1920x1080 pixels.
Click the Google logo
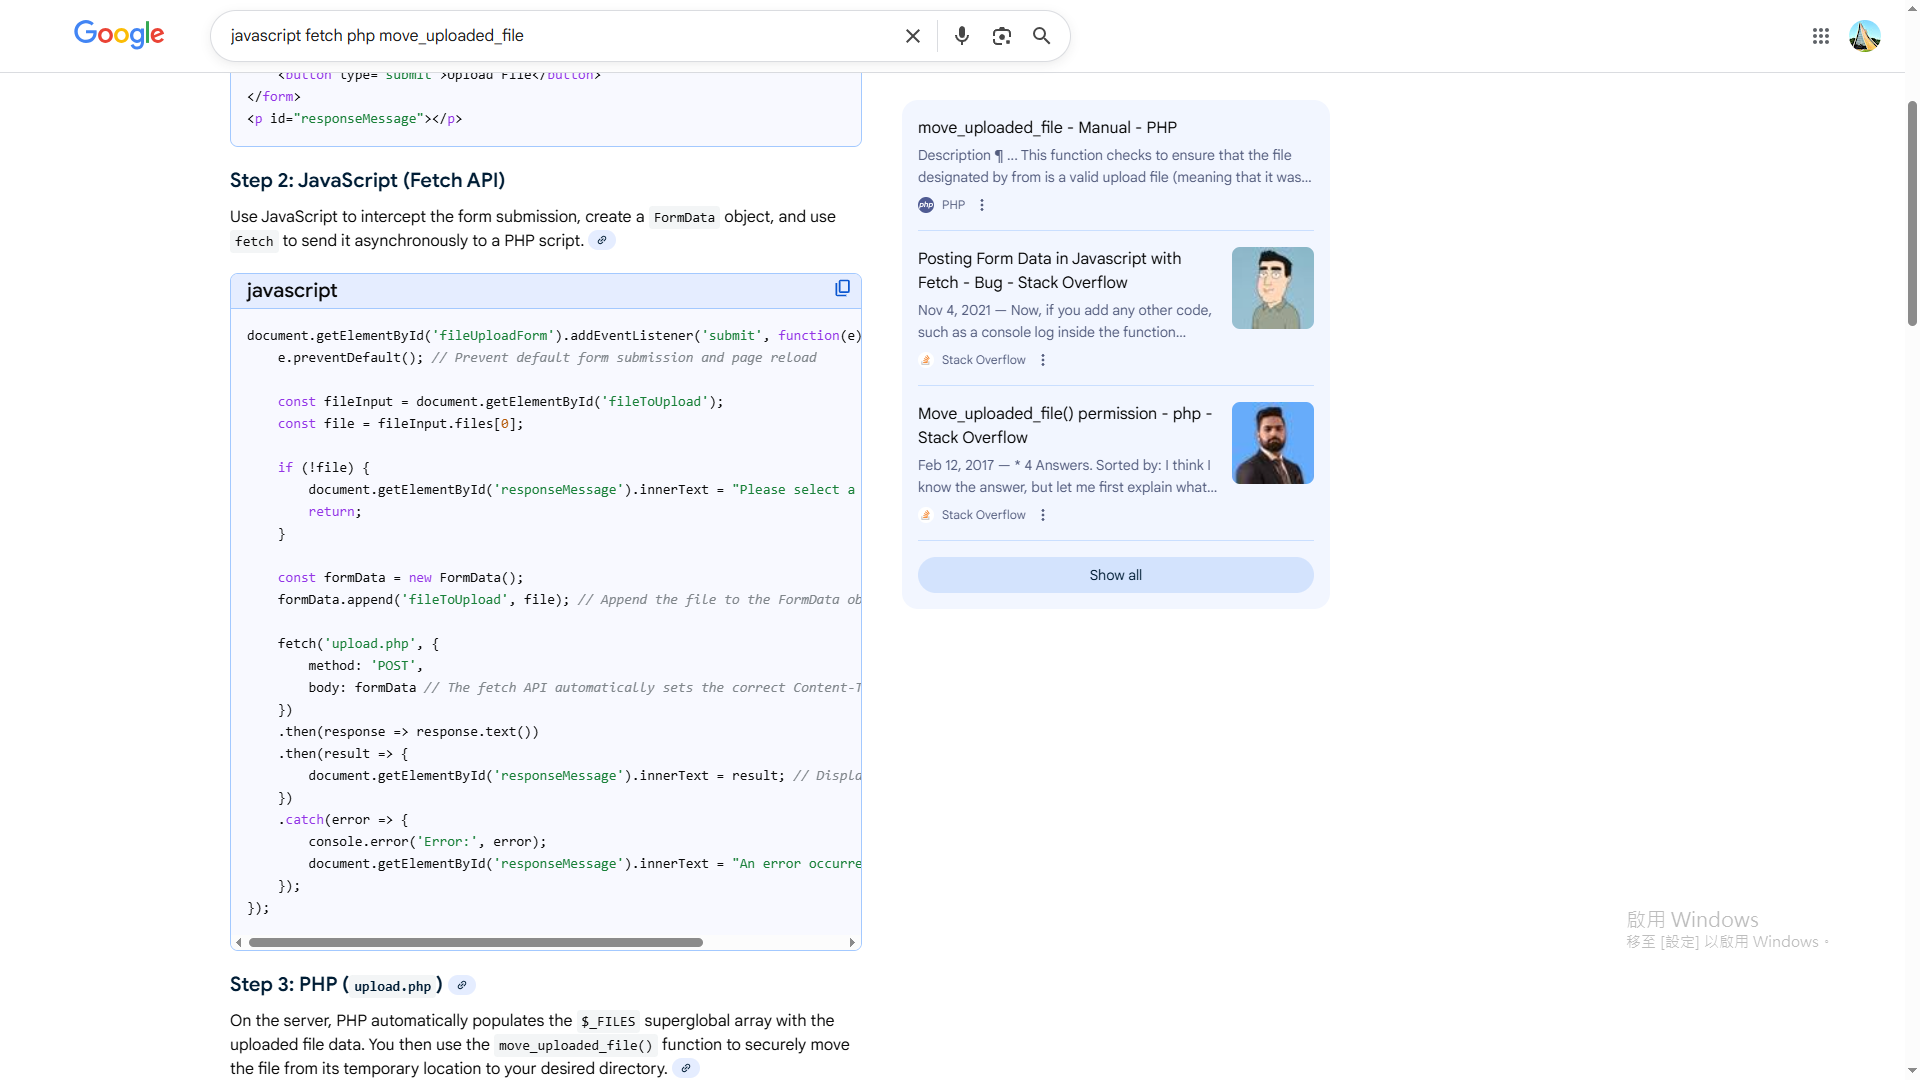119,35
